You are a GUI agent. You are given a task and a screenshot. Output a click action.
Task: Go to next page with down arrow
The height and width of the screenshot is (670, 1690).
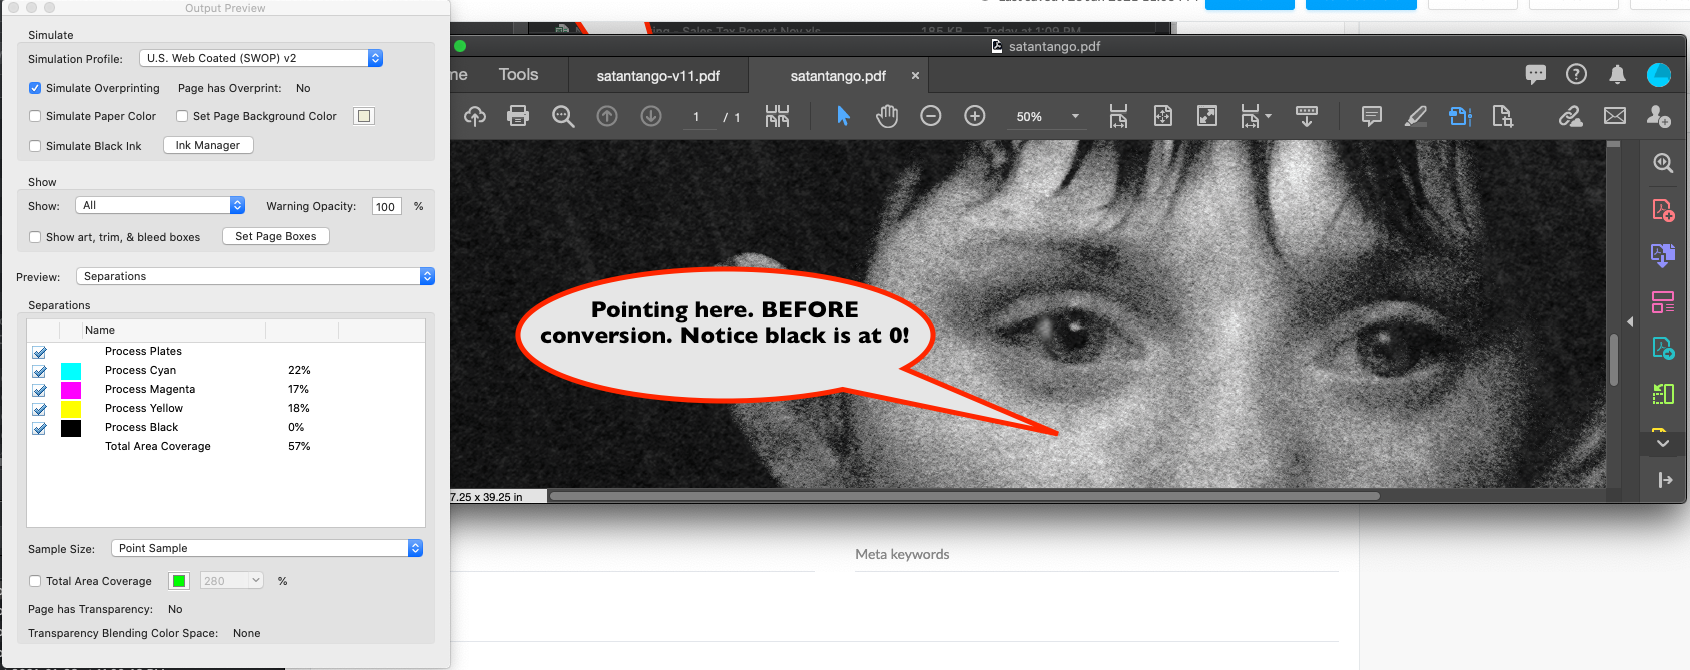[x=651, y=116]
